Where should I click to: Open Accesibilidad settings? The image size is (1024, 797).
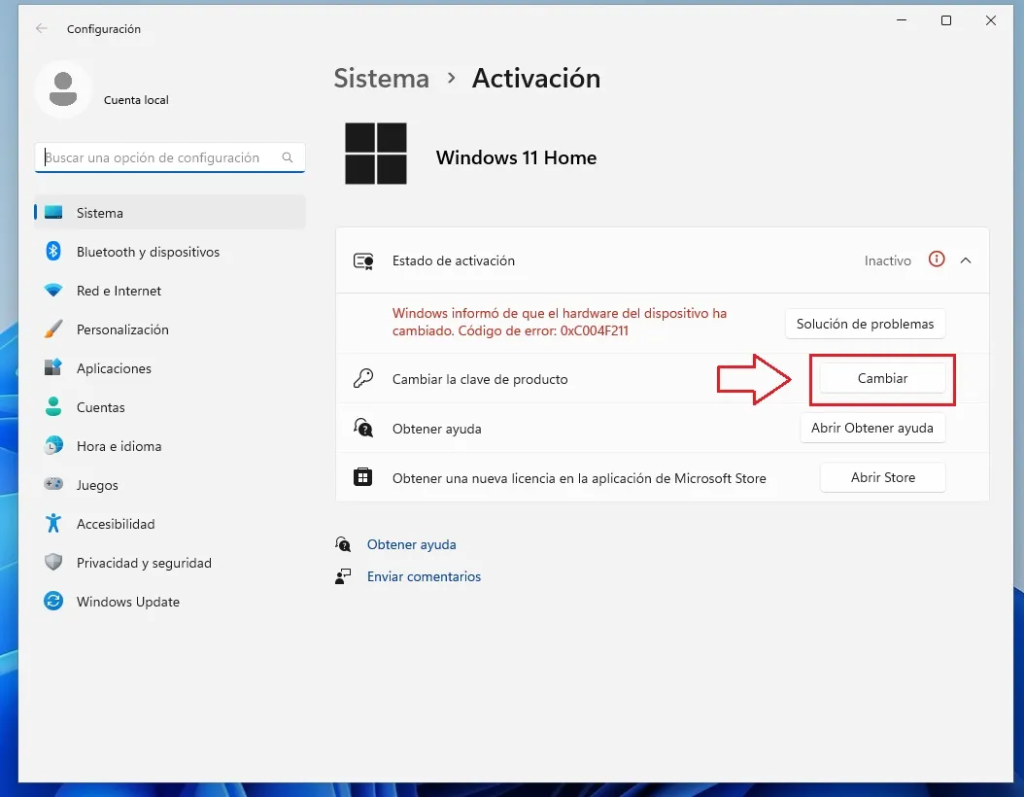[170, 524]
